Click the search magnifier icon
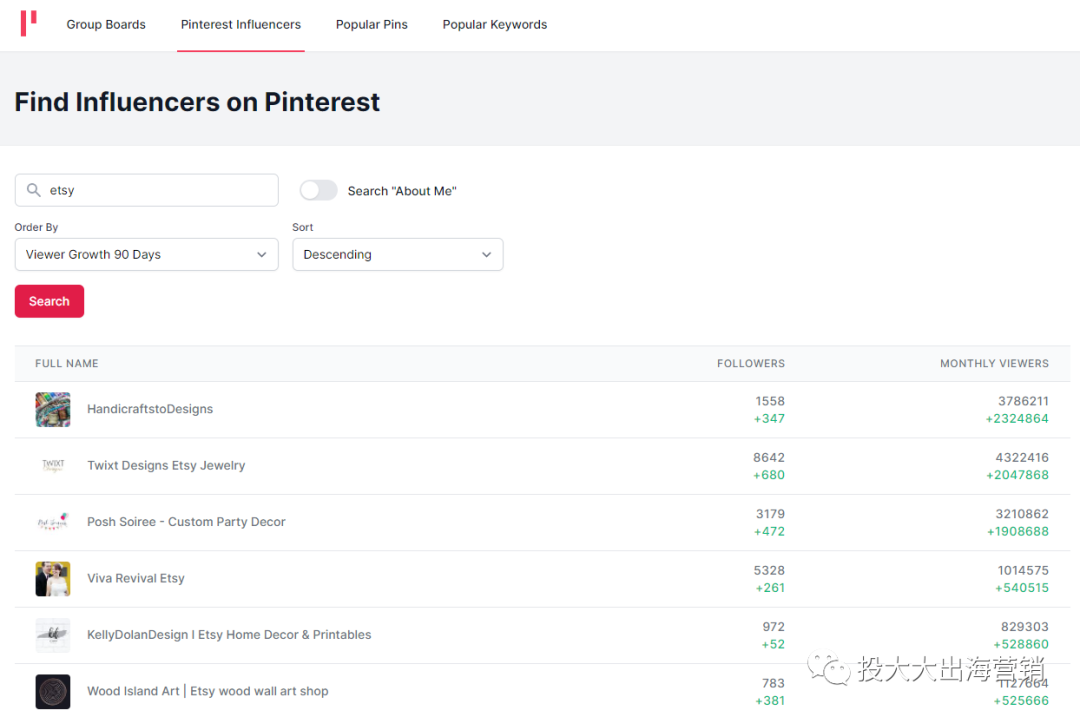This screenshot has height=717, width=1080. 34,190
